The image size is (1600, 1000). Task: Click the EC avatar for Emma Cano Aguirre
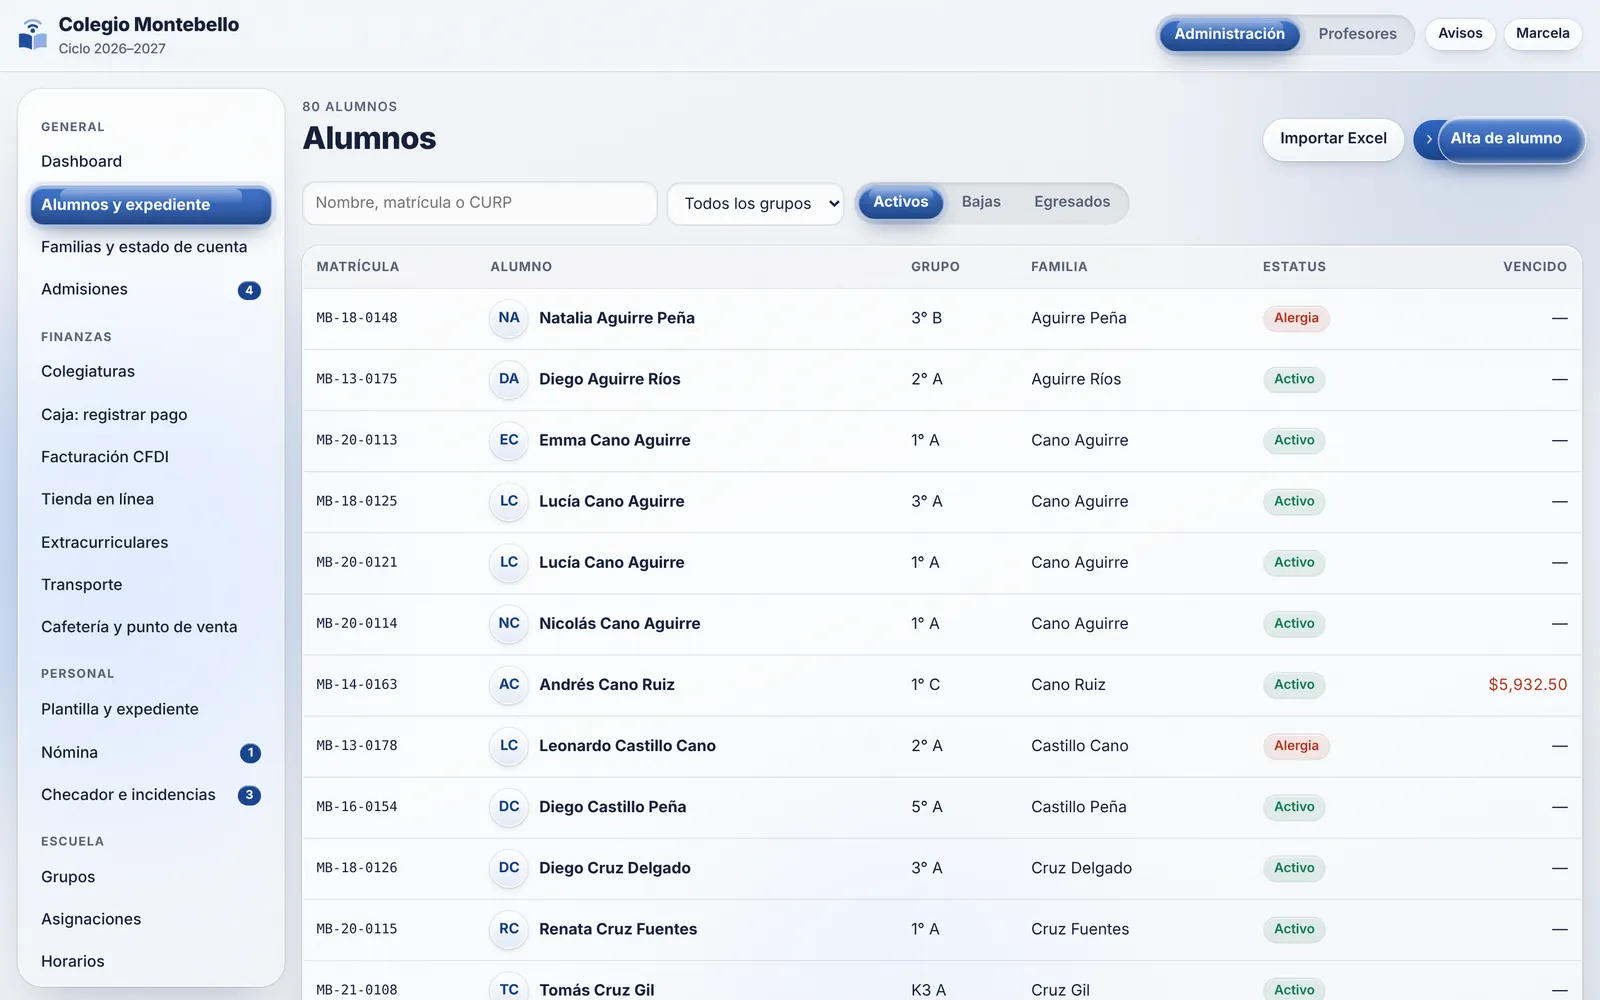[509, 440]
